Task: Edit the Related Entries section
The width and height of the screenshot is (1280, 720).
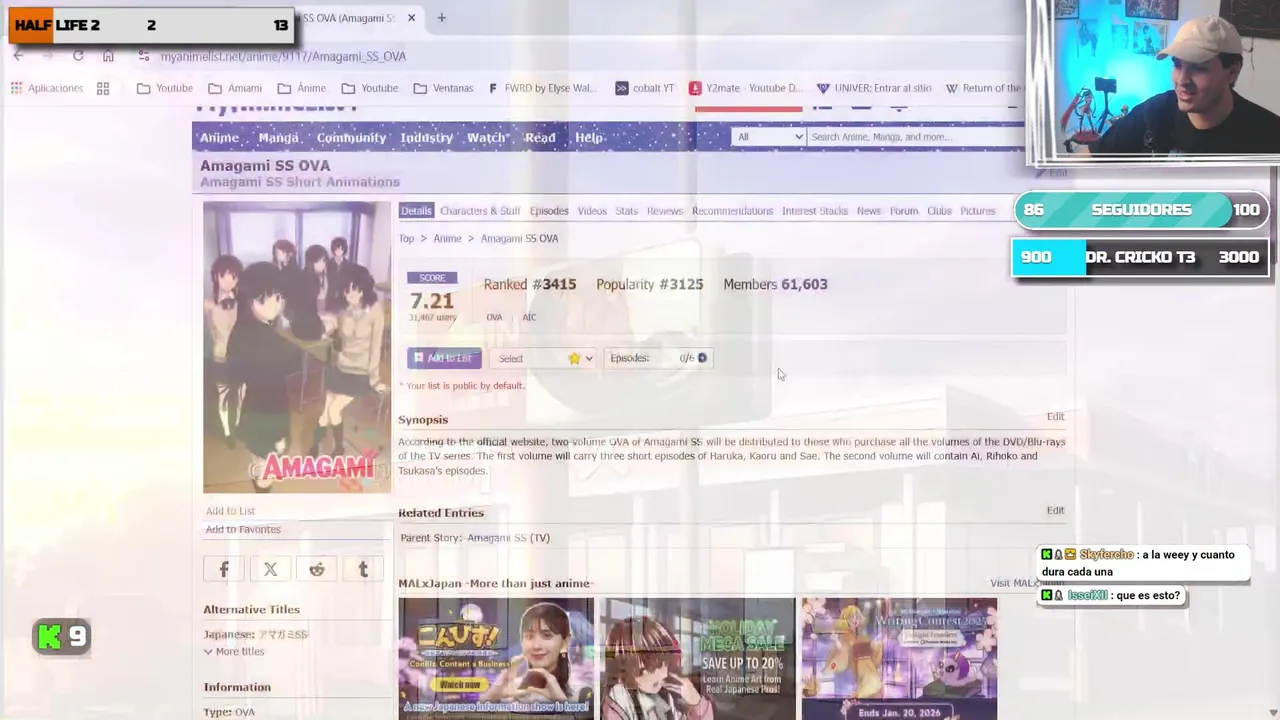Action: (1055, 510)
